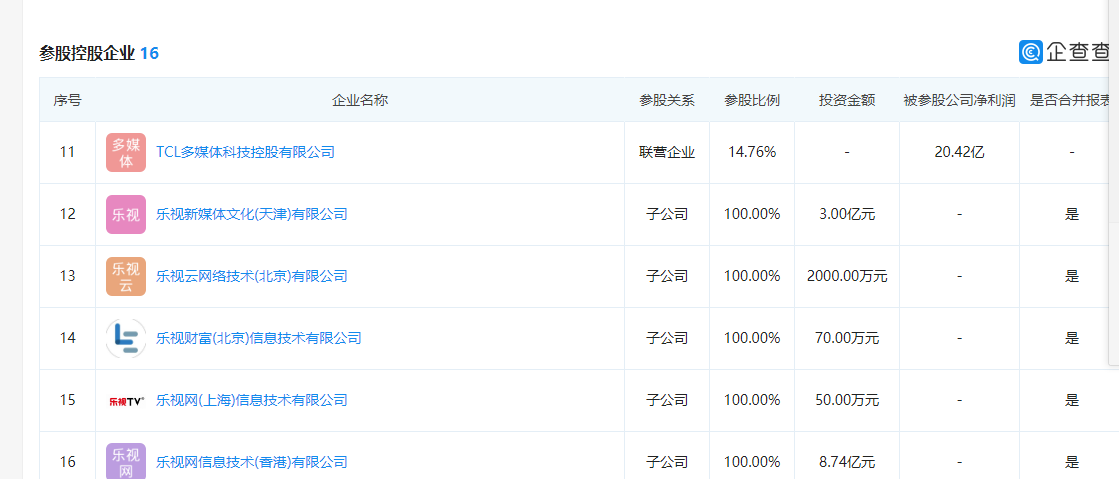The width and height of the screenshot is (1119, 479).
Task: Click the 参股比例 column header
Action: pyautogui.click(x=751, y=101)
